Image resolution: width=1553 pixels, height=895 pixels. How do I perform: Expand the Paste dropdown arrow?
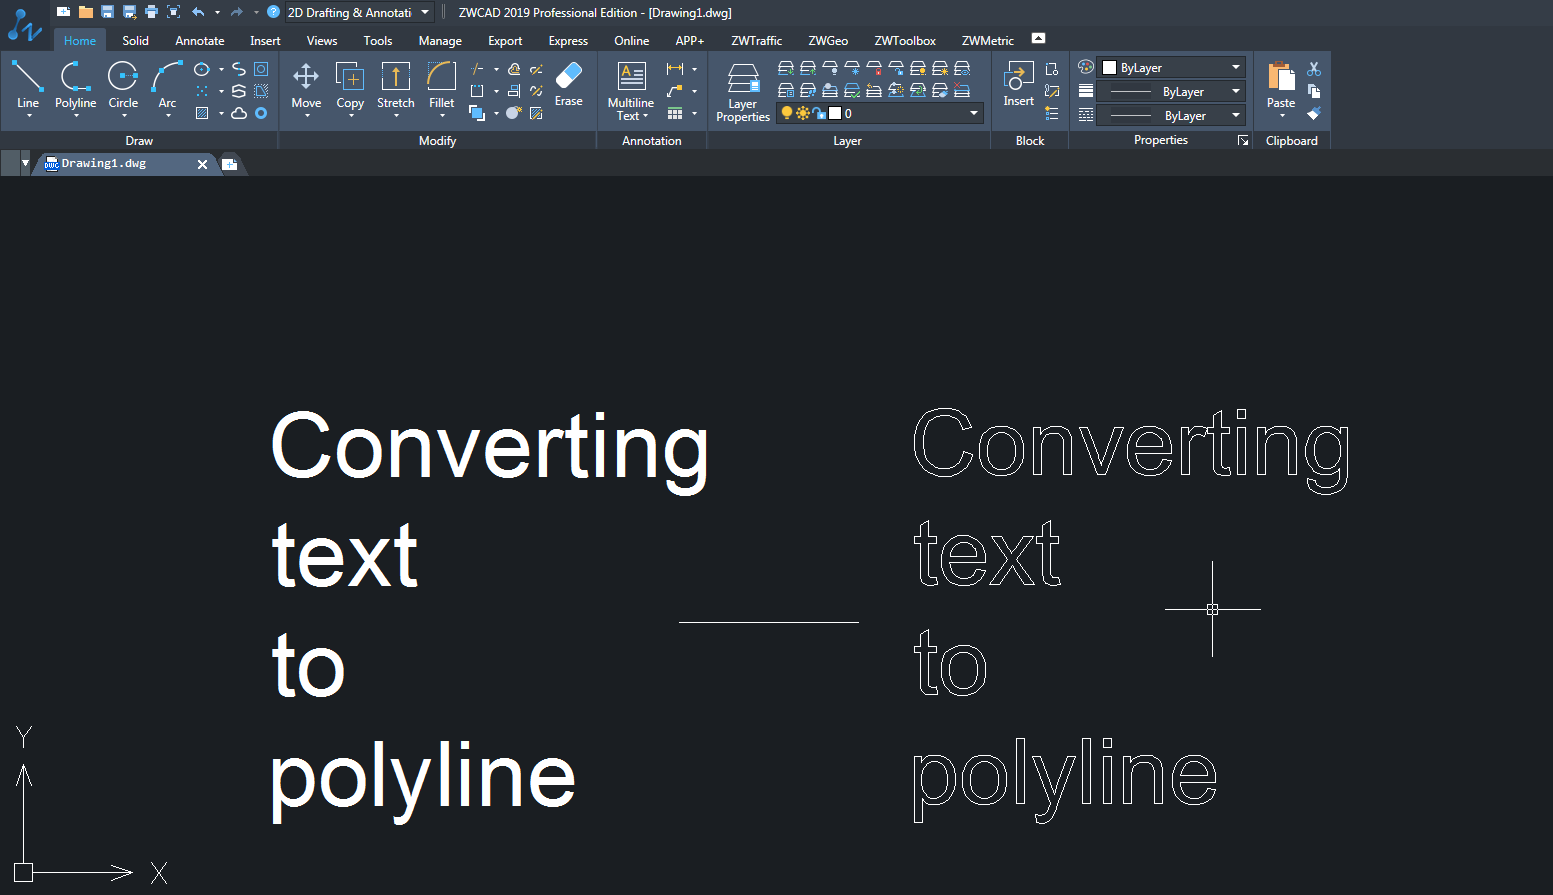(x=1281, y=116)
